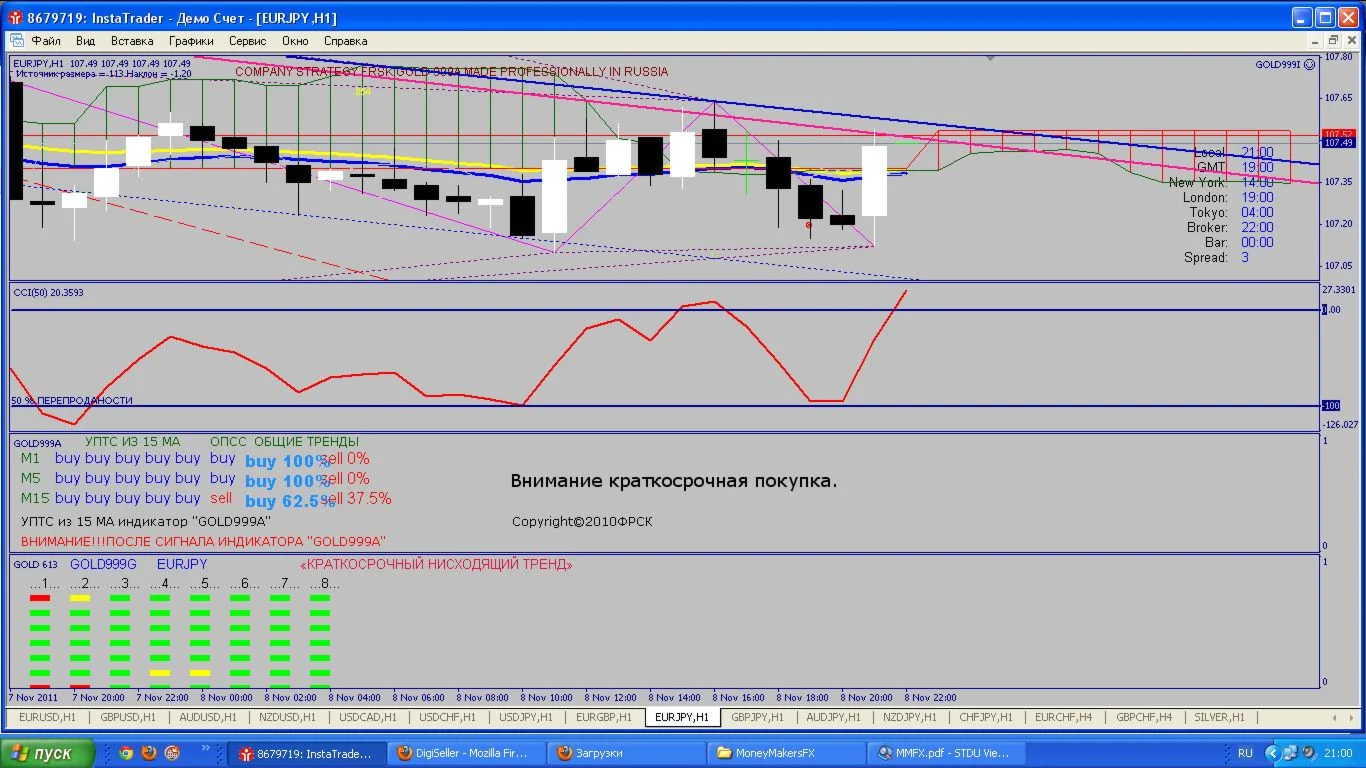Open the Сервис menu
Screen dimensions: 1366x768
(247, 41)
